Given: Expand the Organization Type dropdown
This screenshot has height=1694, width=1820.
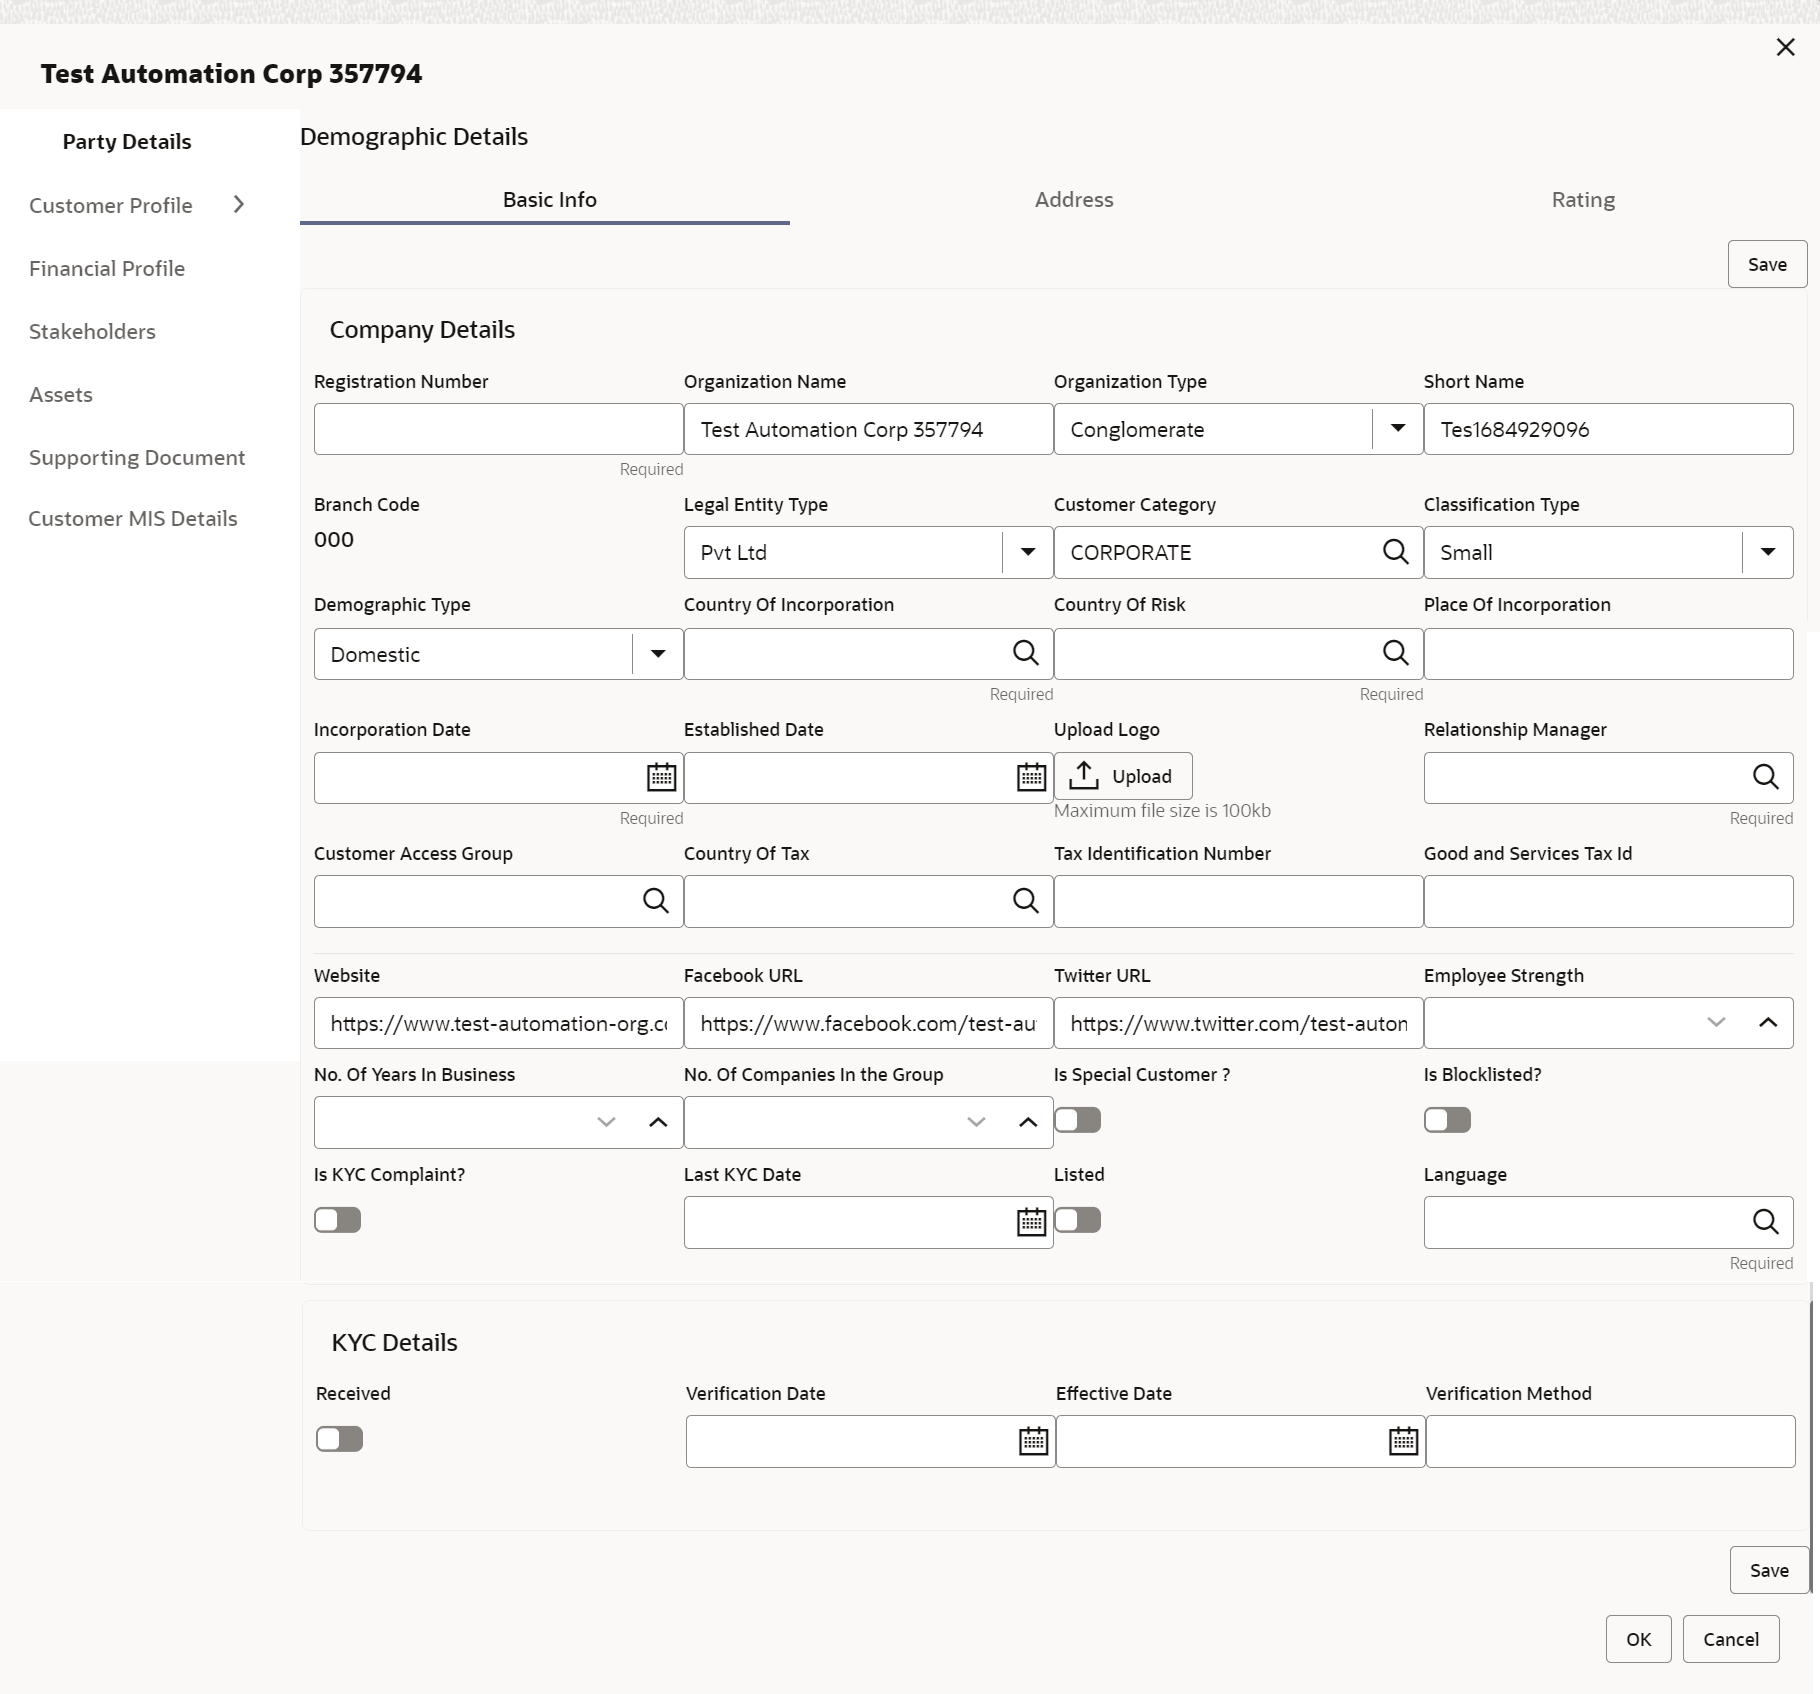Looking at the screenshot, I should tap(1397, 429).
